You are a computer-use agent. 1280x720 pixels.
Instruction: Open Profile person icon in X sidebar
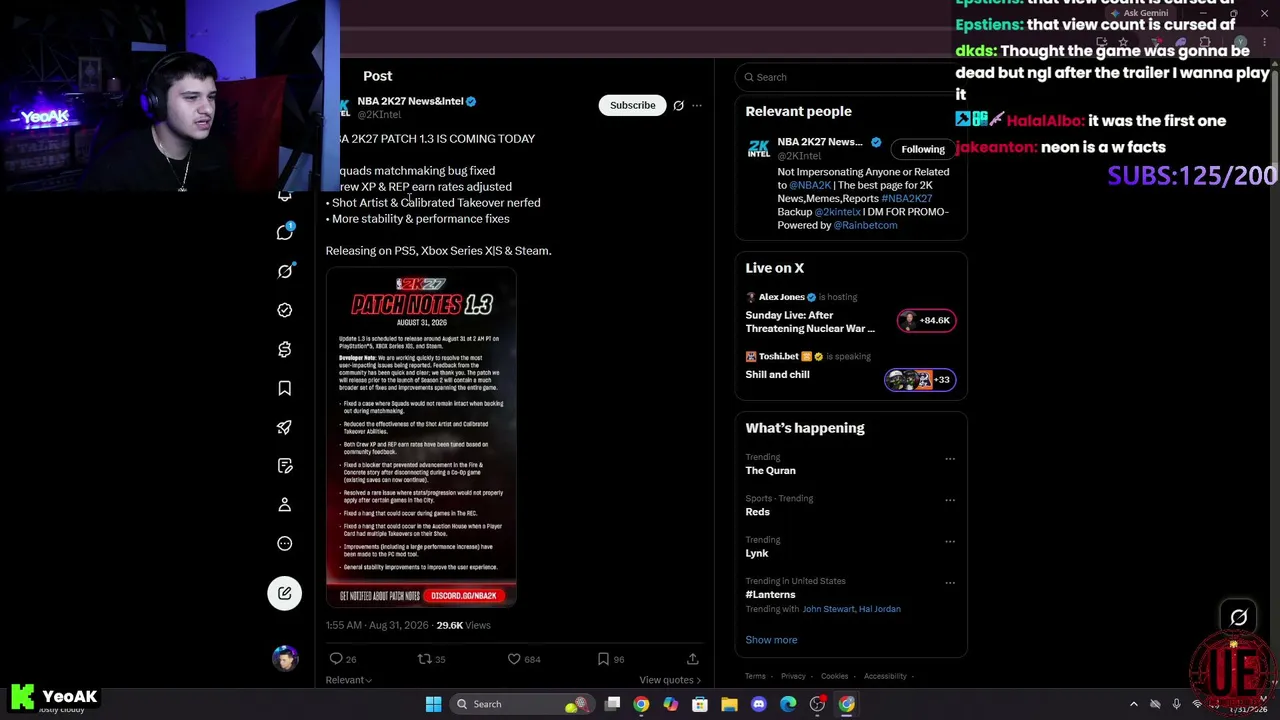[x=285, y=505]
